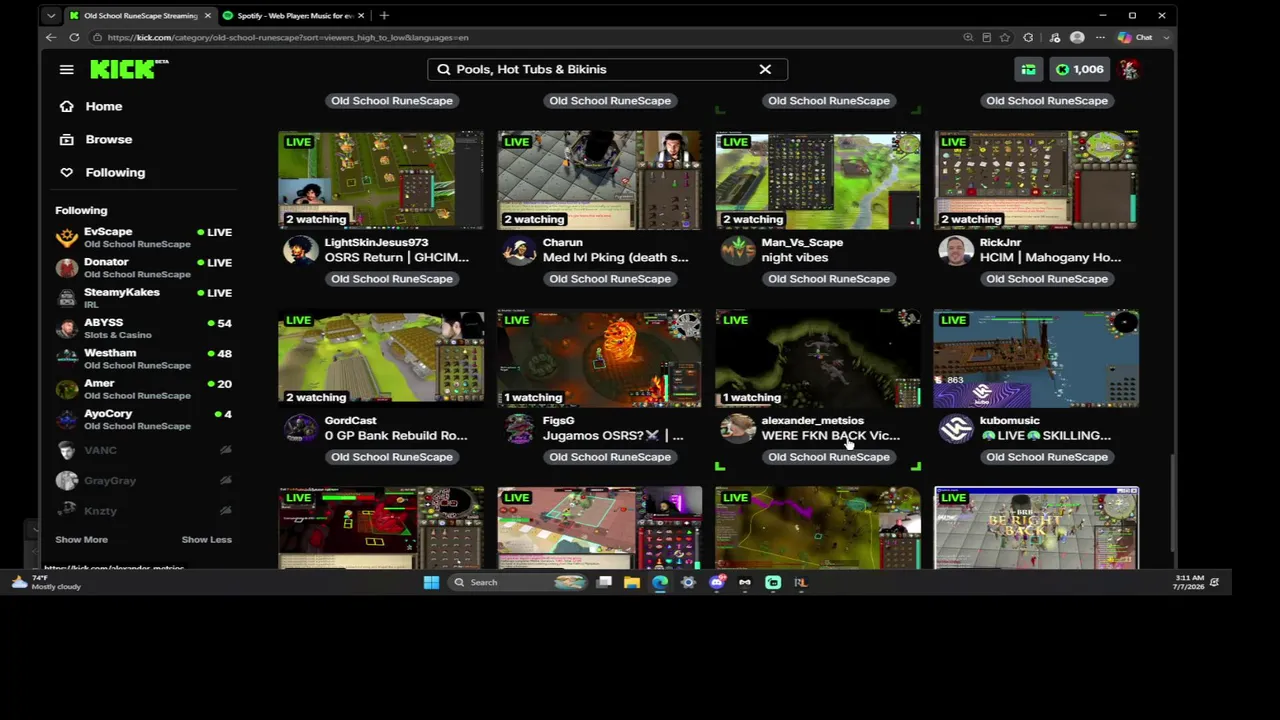Open the 1,006 Kick points balance

pos(1079,69)
